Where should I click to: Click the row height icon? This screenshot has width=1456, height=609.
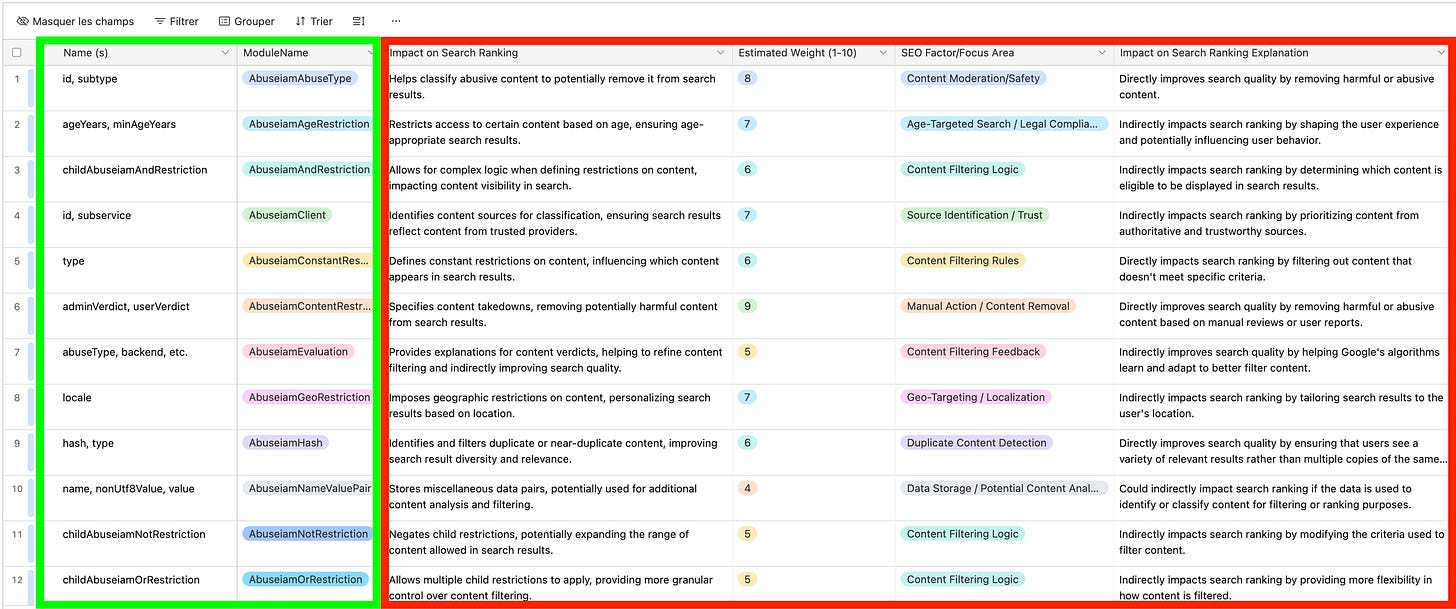coord(359,21)
